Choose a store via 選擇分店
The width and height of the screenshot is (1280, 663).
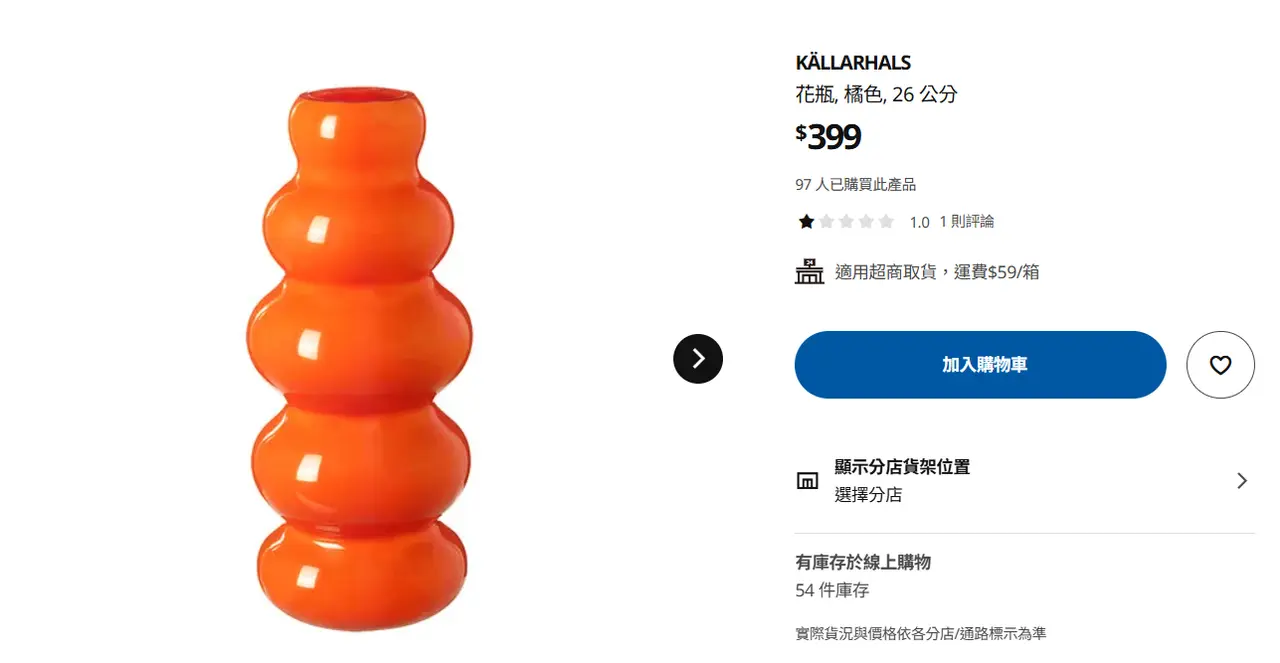[x=868, y=495]
